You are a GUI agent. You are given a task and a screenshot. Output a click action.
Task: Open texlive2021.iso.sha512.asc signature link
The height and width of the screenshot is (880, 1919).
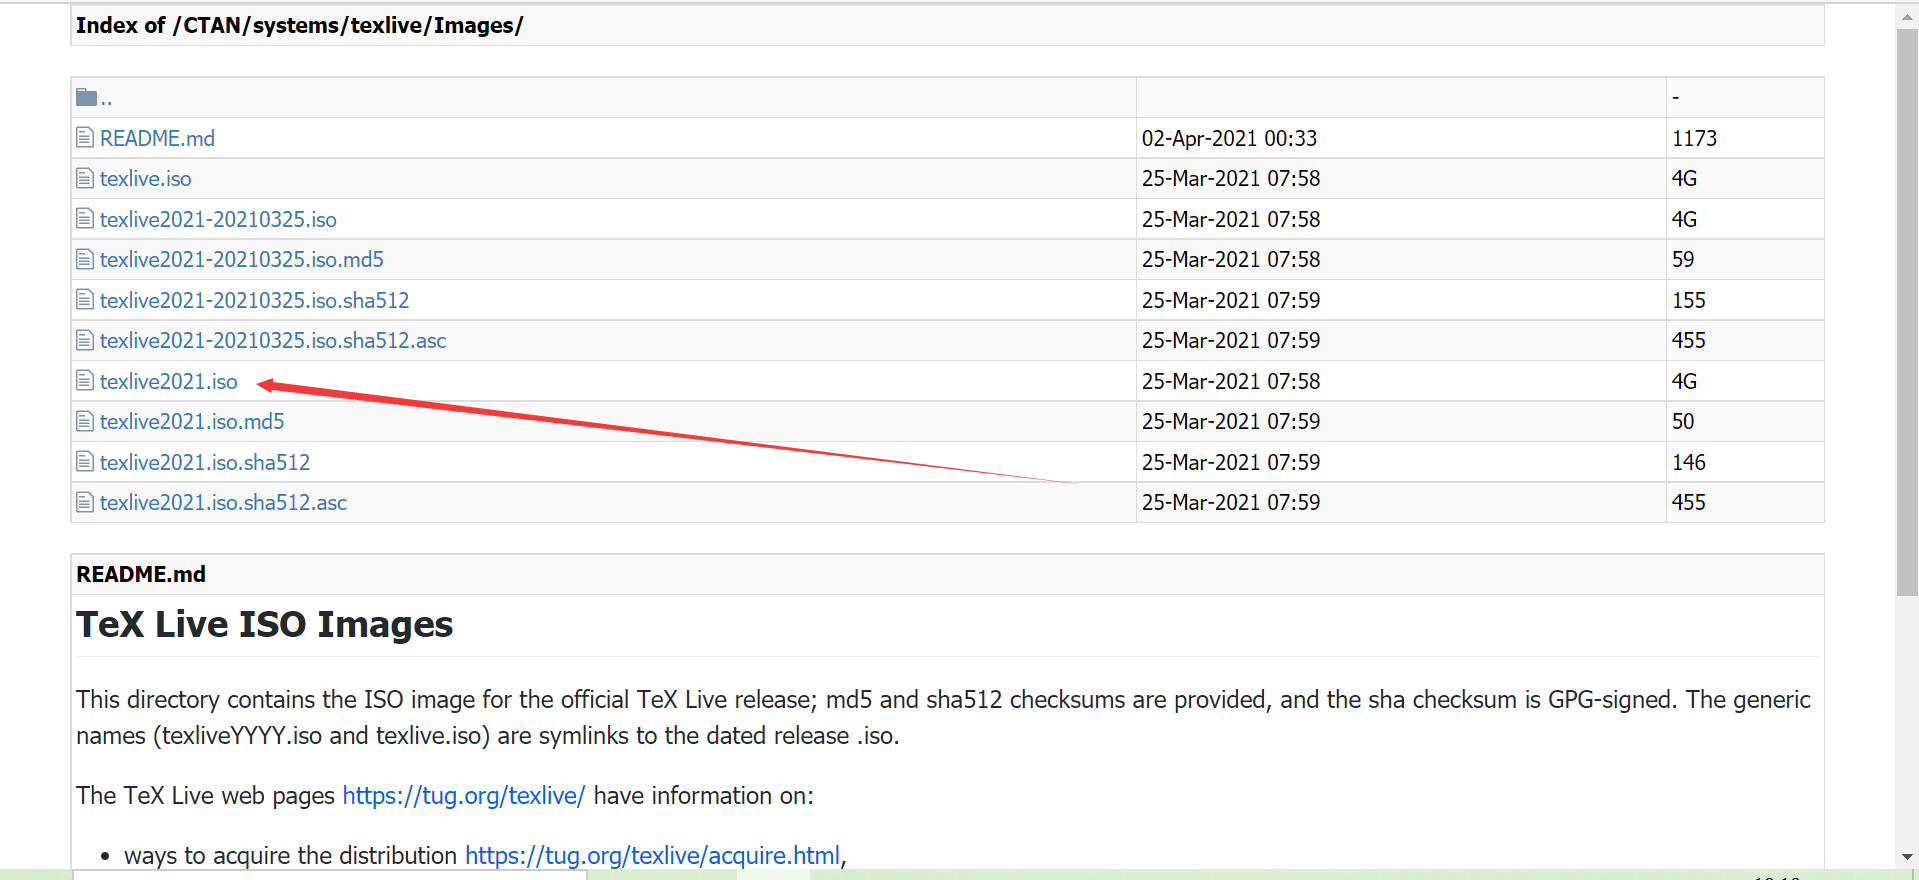[x=223, y=502]
